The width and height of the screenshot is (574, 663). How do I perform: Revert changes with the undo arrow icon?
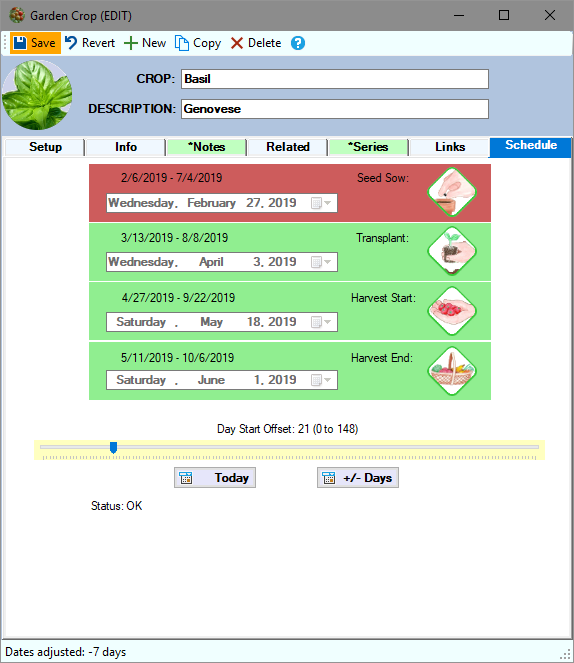tap(71, 43)
